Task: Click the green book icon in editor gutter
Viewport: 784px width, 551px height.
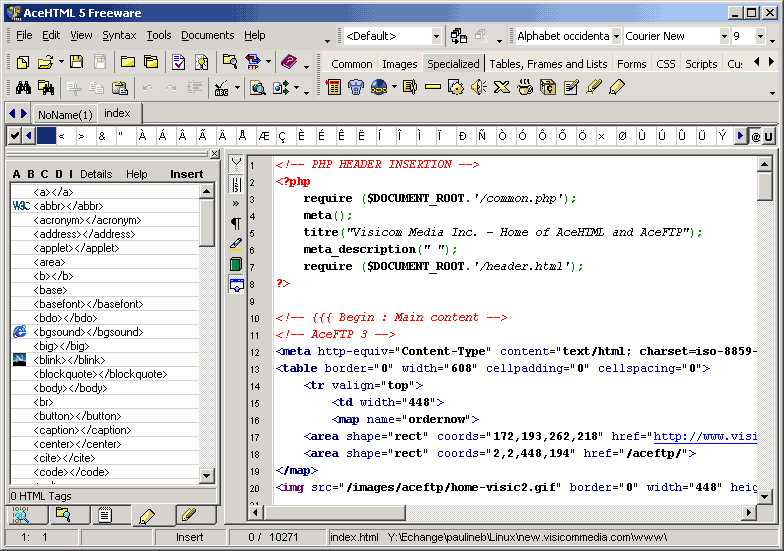Action: coord(236,264)
